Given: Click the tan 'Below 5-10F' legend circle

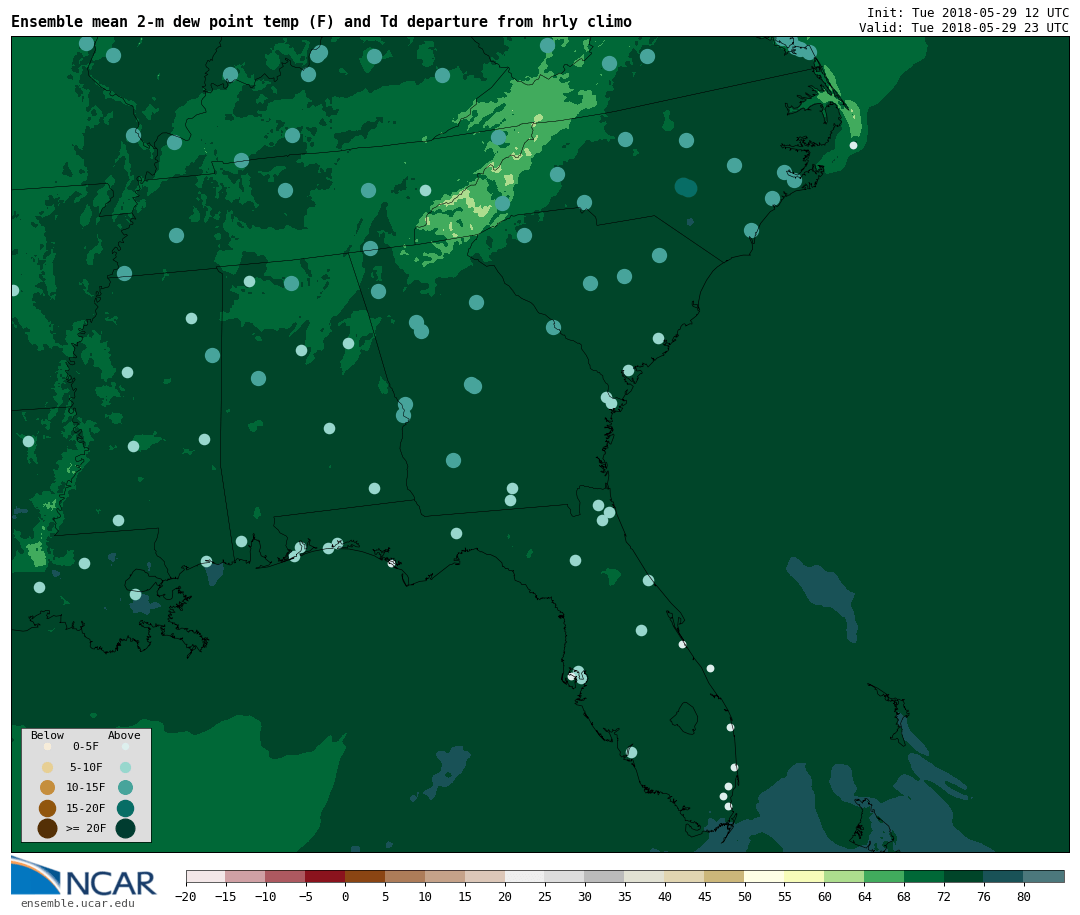Looking at the screenshot, I should coord(48,768).
